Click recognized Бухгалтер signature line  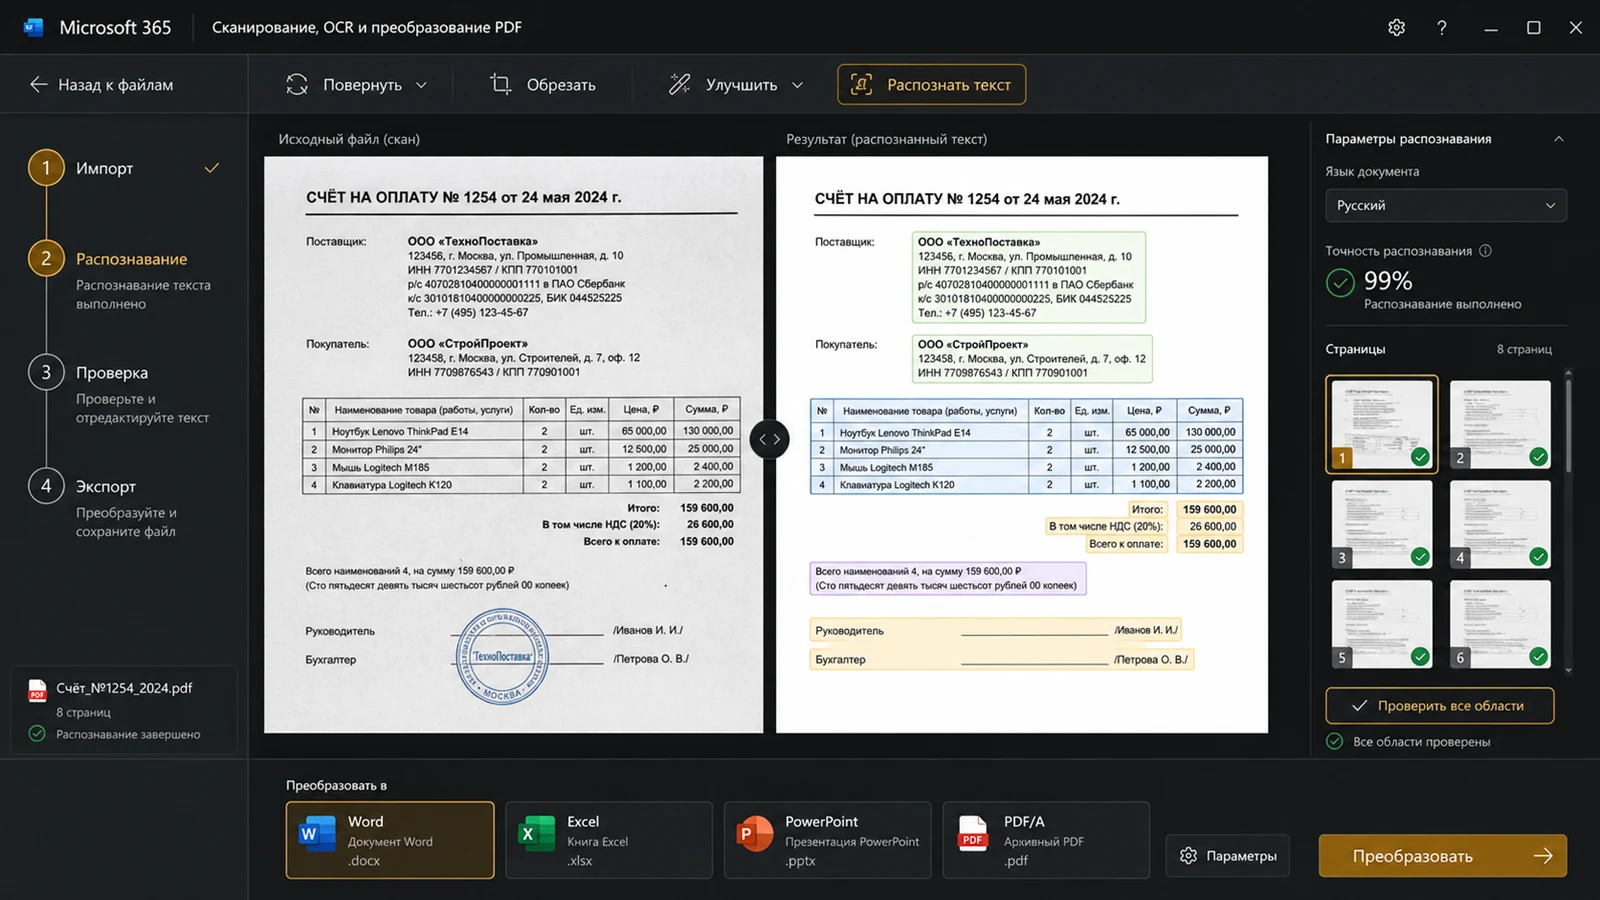pyautogui.click(x=1002, y=660)
